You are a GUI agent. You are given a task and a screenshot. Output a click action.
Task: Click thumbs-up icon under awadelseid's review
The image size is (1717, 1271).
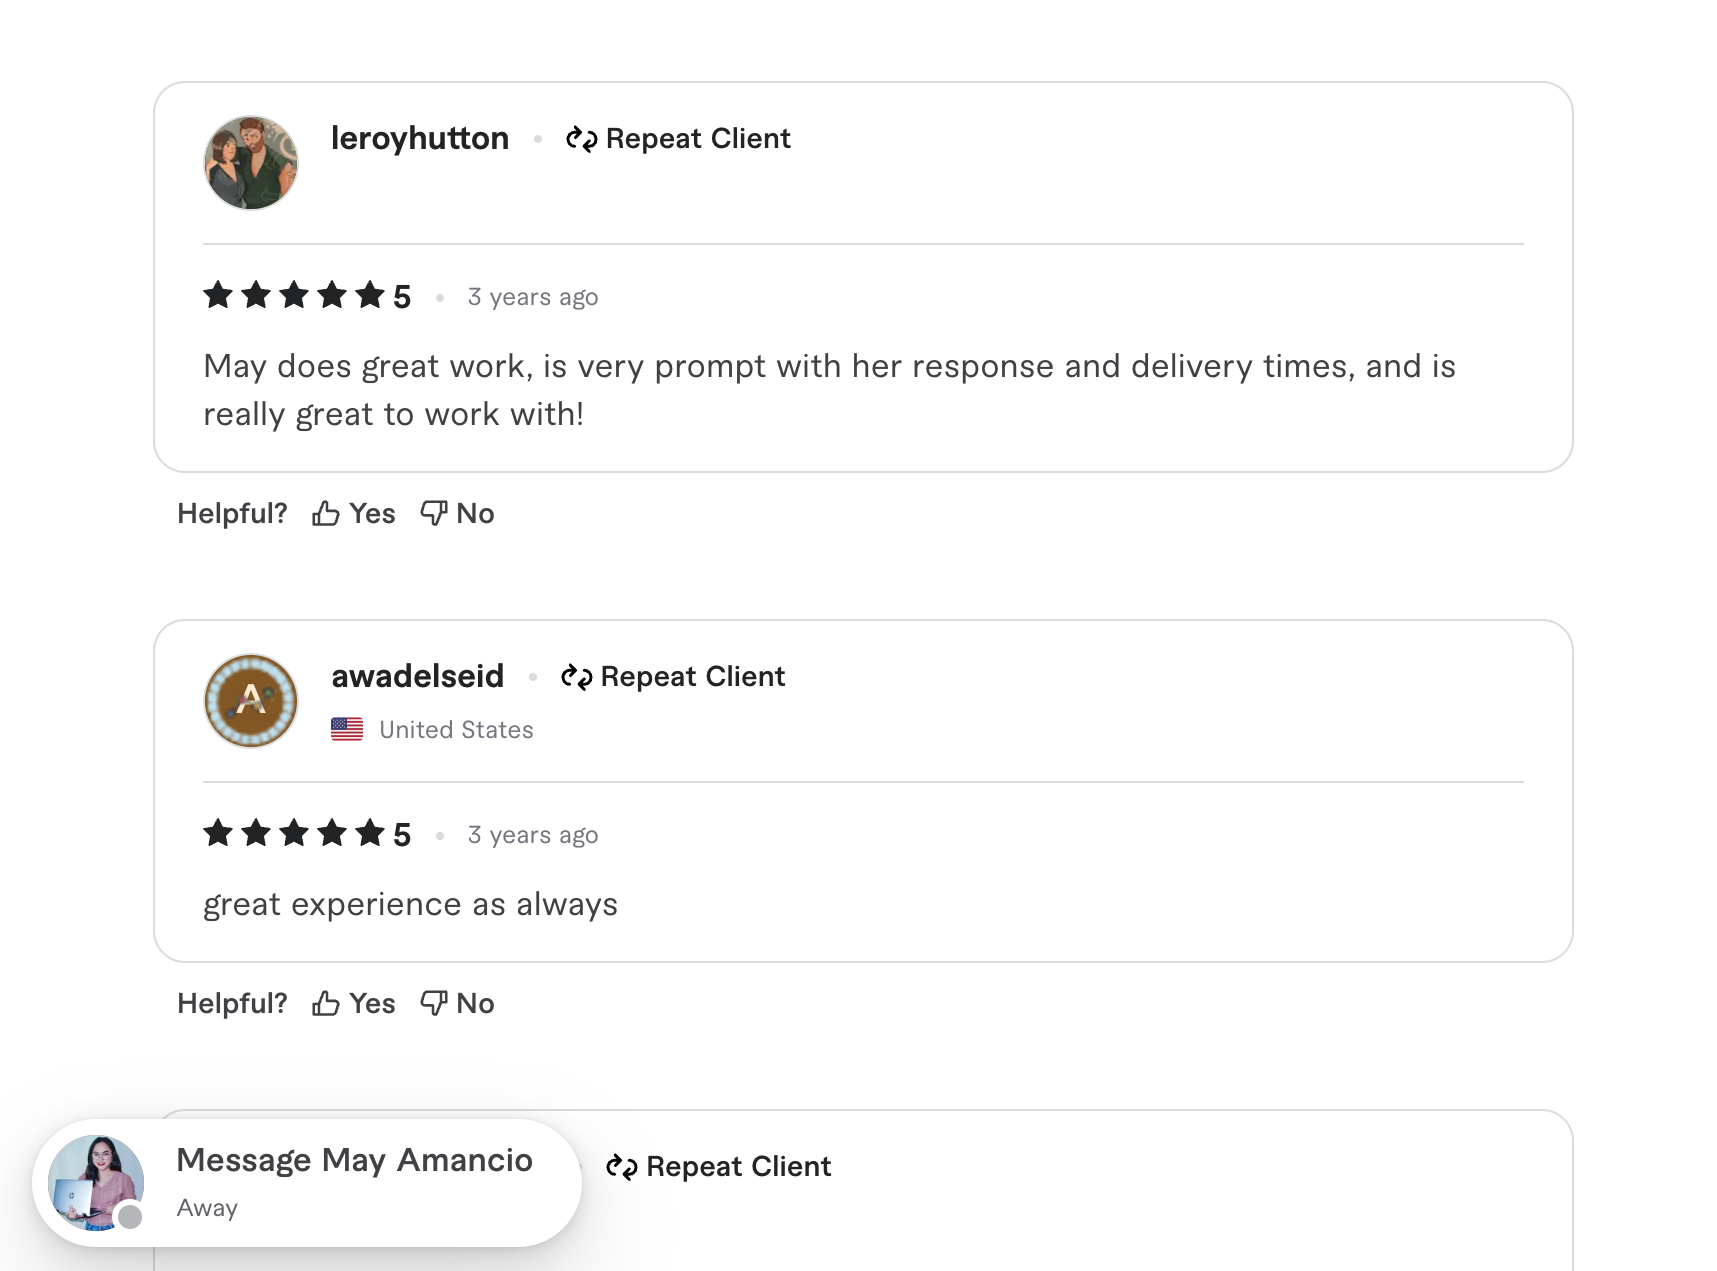325,1003
